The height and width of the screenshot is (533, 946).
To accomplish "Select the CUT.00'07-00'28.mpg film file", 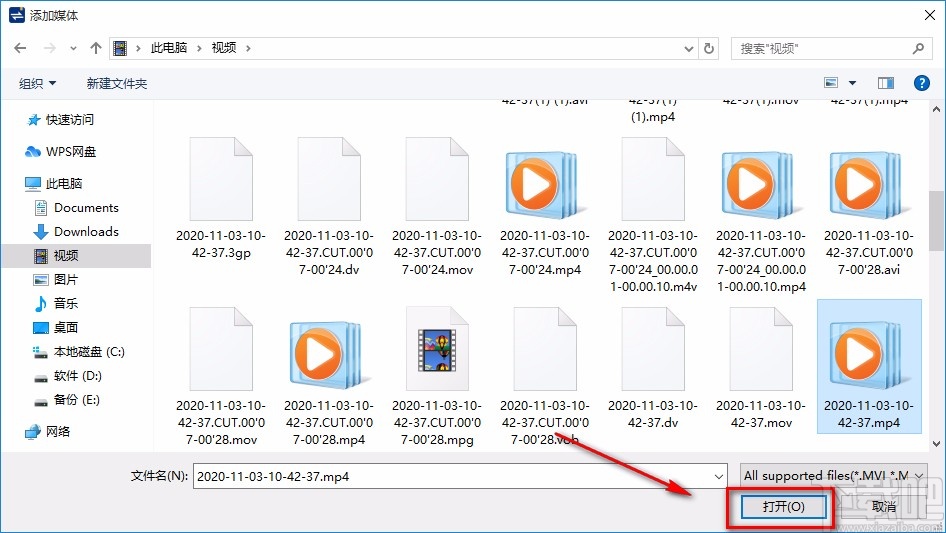I will point(437,377).
